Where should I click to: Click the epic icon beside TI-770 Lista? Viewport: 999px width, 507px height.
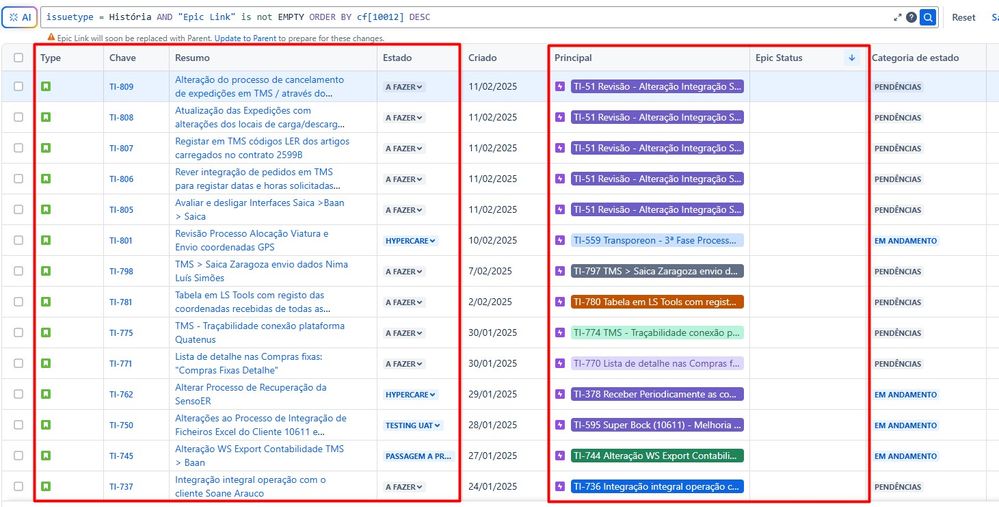coord(560,363)
